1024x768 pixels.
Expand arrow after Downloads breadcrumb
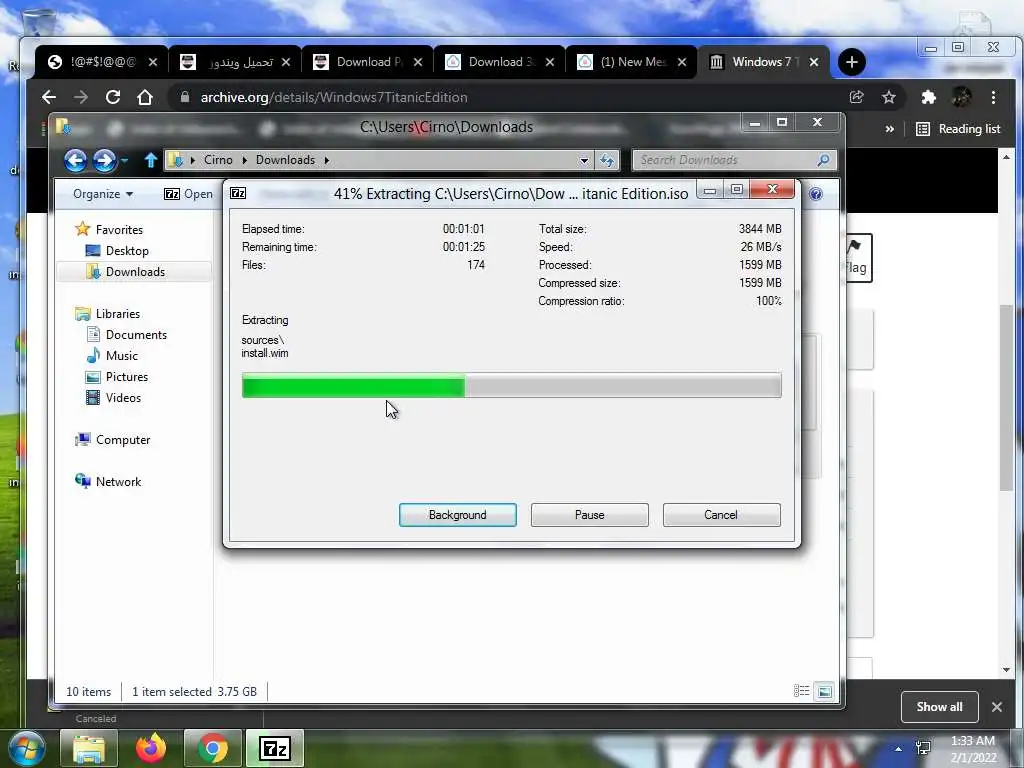(x=327, y=160)
